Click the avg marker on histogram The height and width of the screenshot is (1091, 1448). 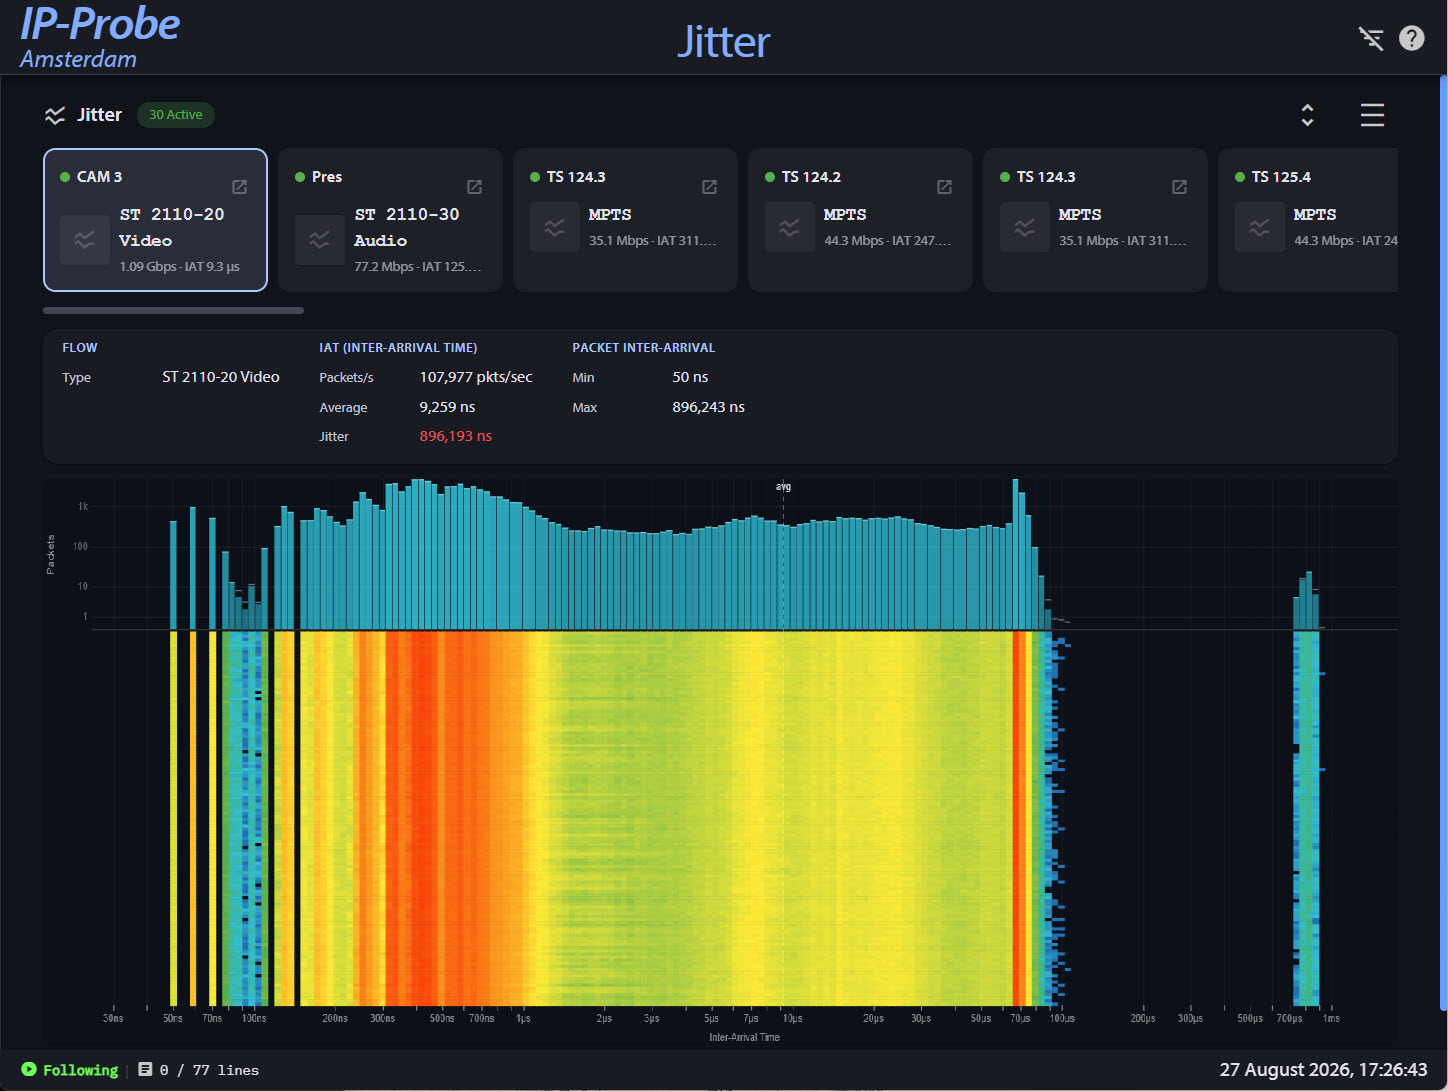[x=783, y=487]
